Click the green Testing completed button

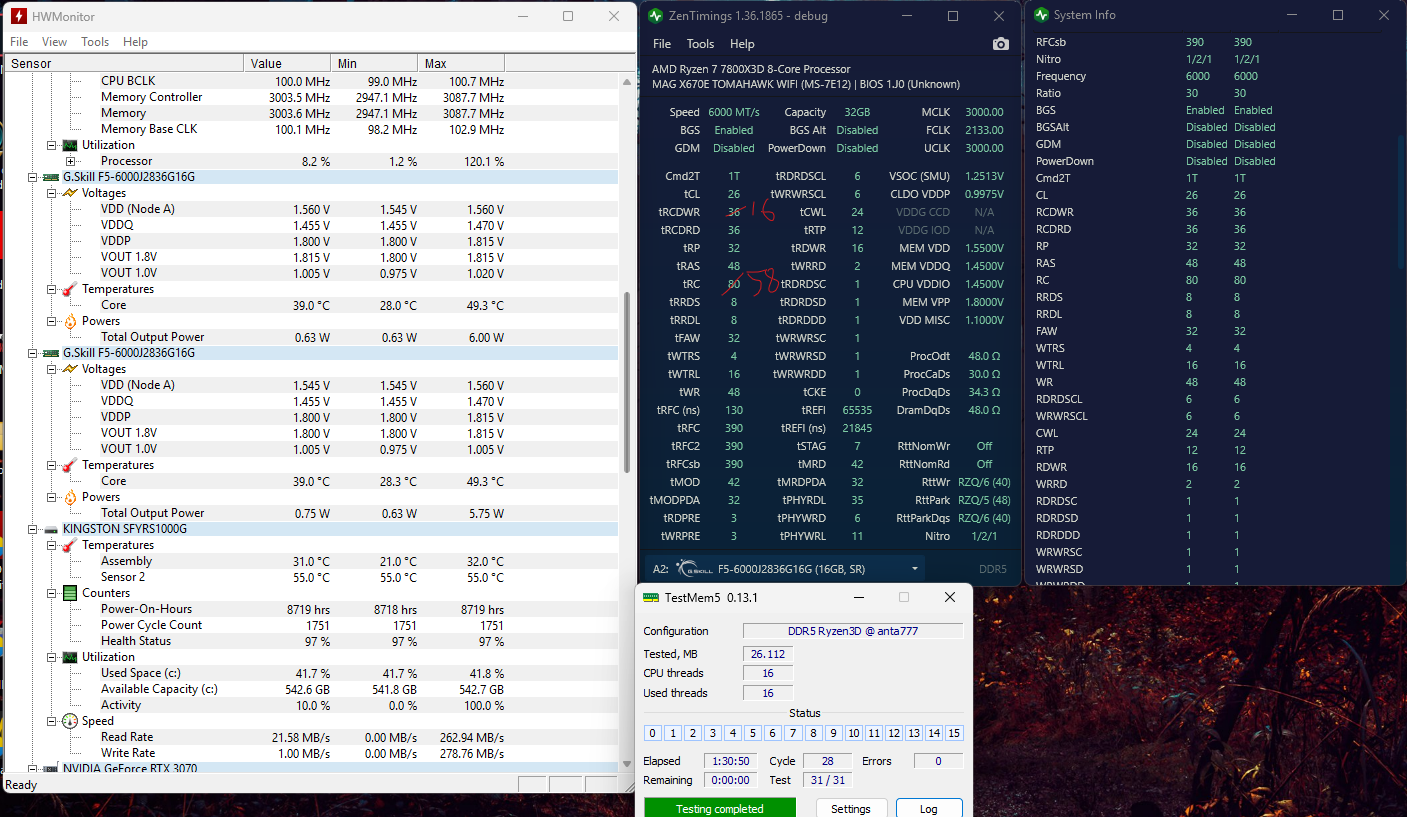[x=720, y=808]
